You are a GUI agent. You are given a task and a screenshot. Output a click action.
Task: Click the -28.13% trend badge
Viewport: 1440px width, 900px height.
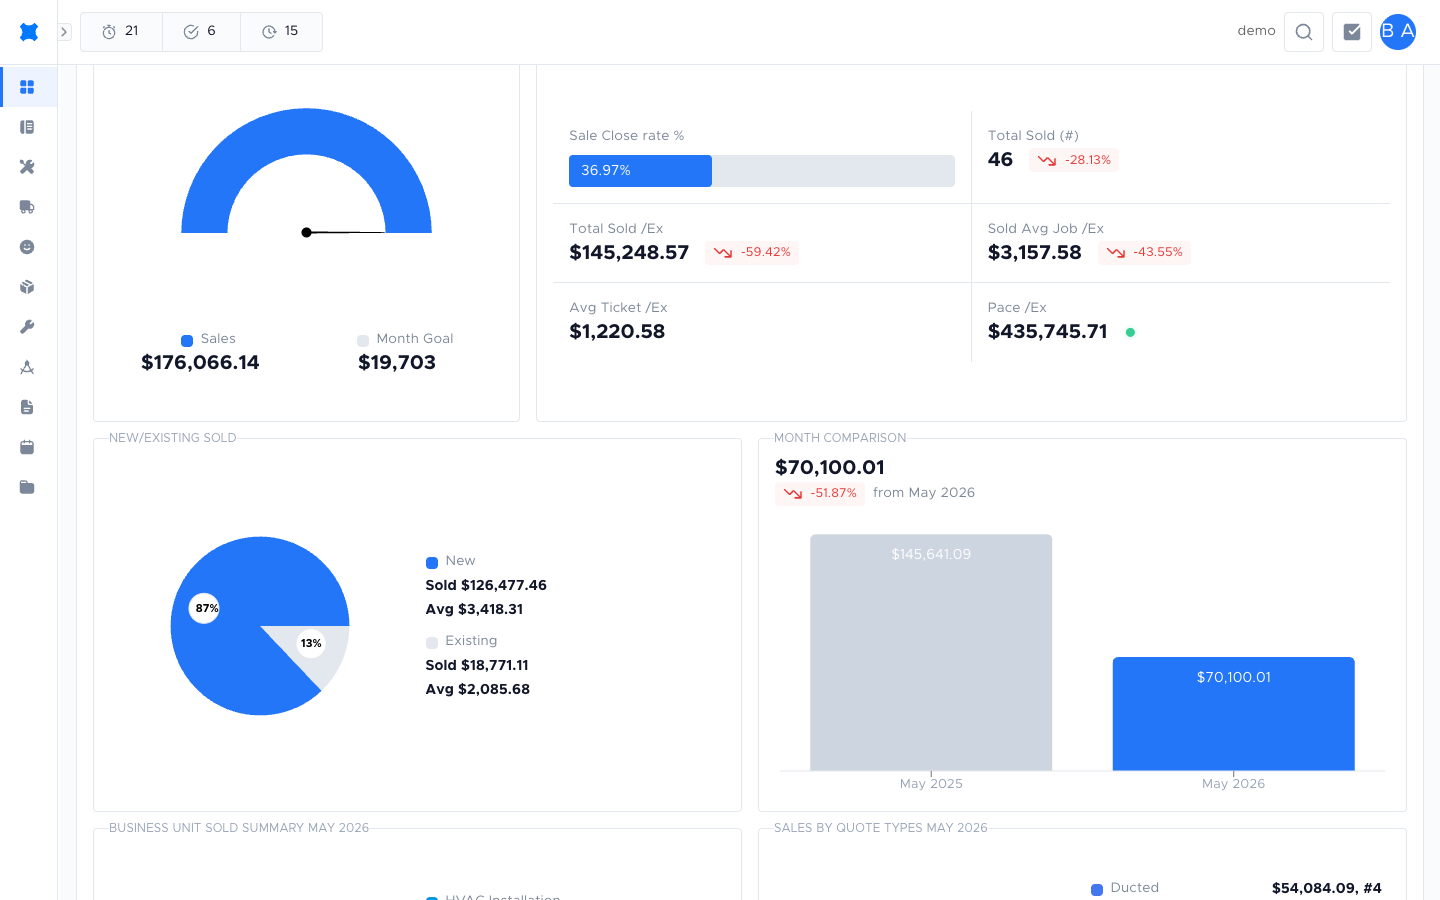click(x=1074, y=160)
